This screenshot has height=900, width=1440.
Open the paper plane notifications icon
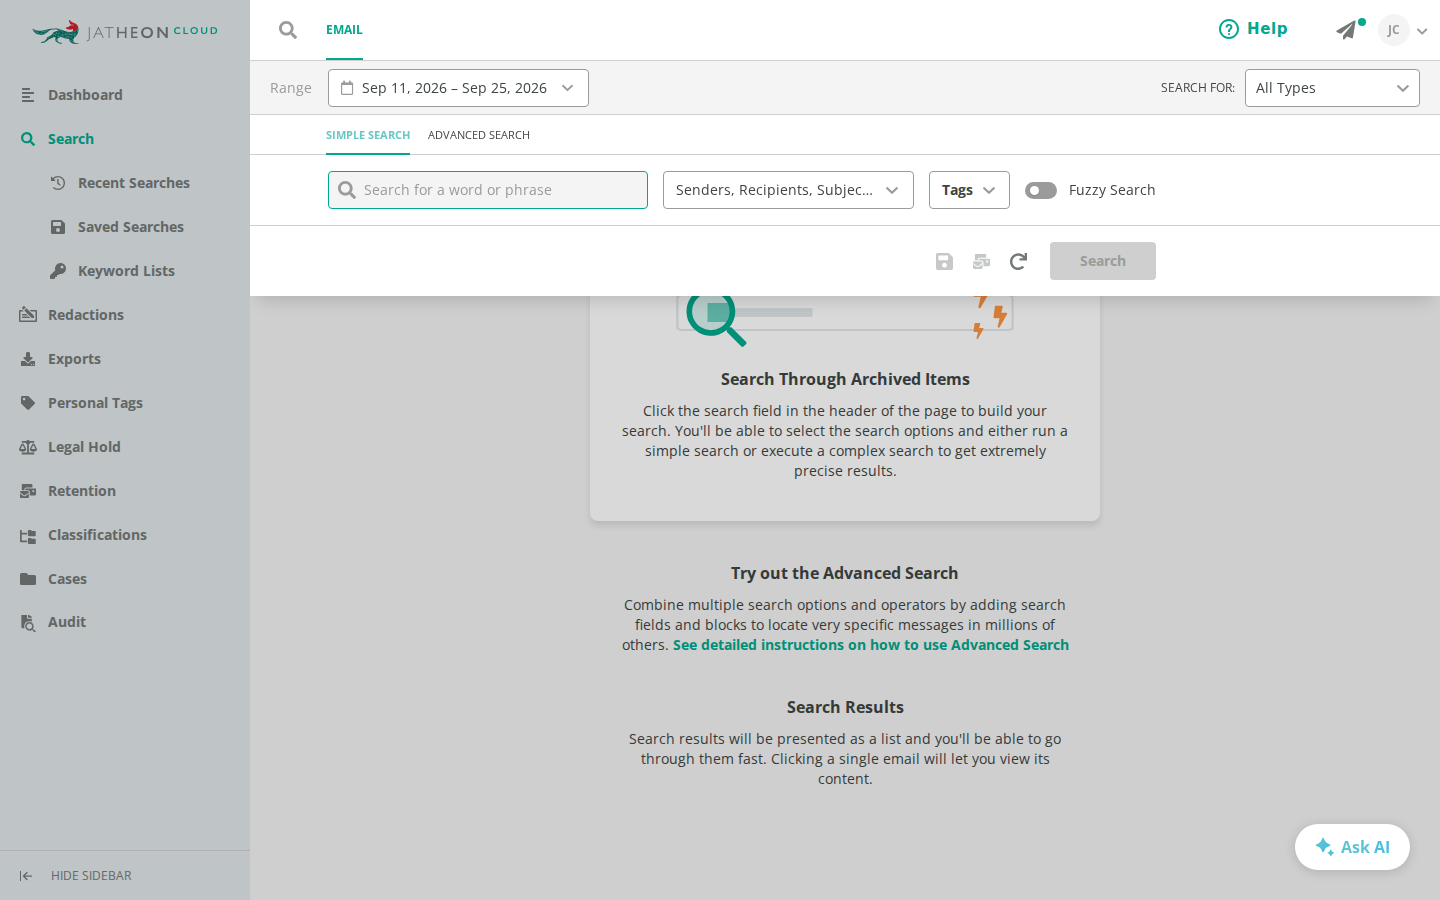[1347, 30]
